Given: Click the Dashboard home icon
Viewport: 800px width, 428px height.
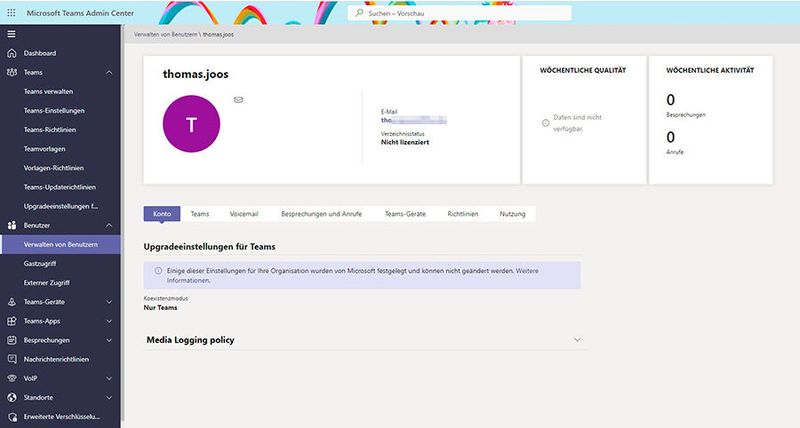Looking at the screenshot, I should (12, 53).
